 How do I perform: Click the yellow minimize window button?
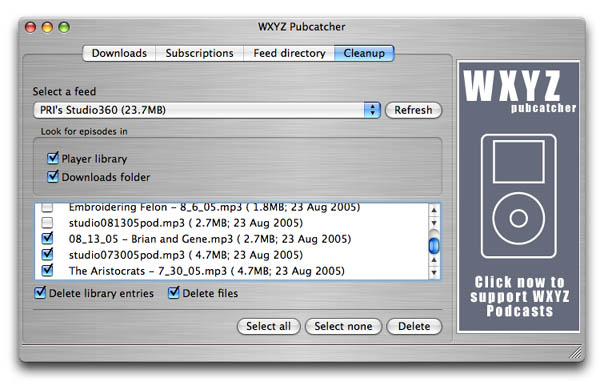point(47,27)
